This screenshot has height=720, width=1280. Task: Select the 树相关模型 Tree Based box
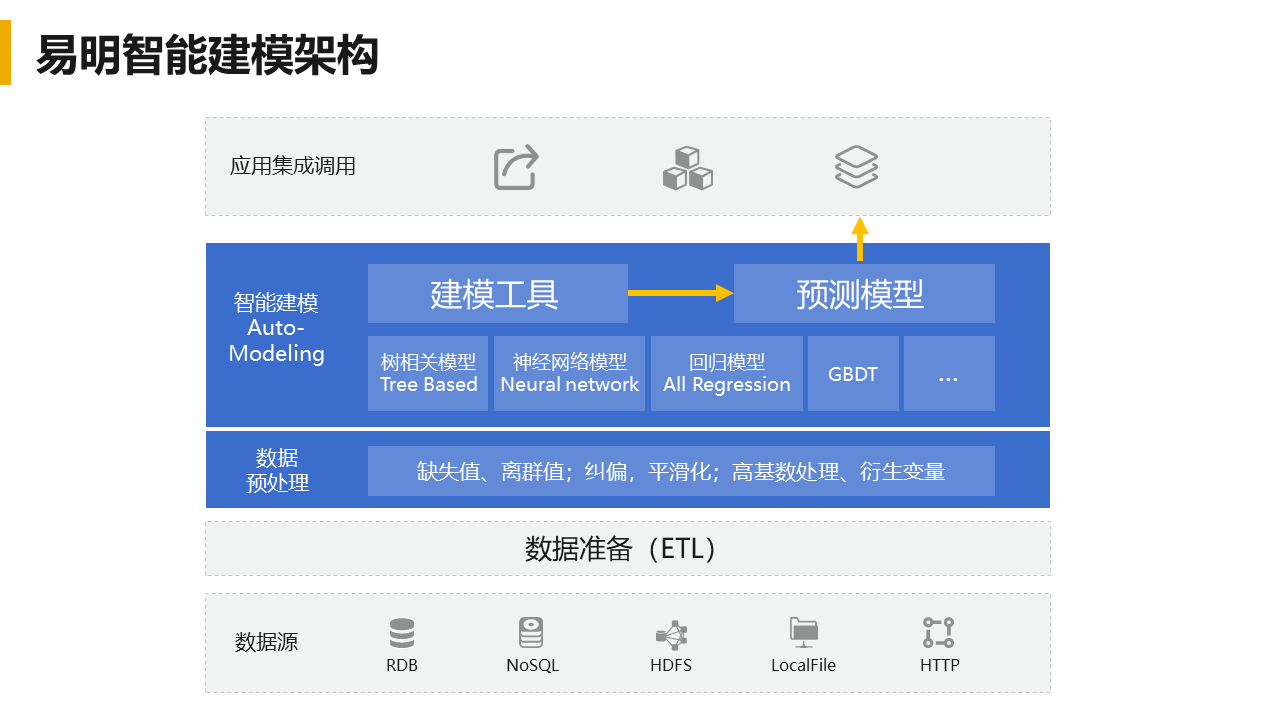429,373
